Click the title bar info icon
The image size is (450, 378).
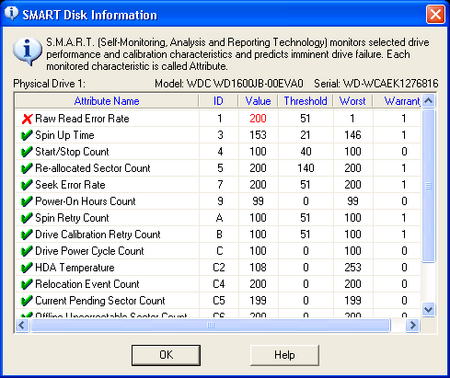[x=11, y=13]
